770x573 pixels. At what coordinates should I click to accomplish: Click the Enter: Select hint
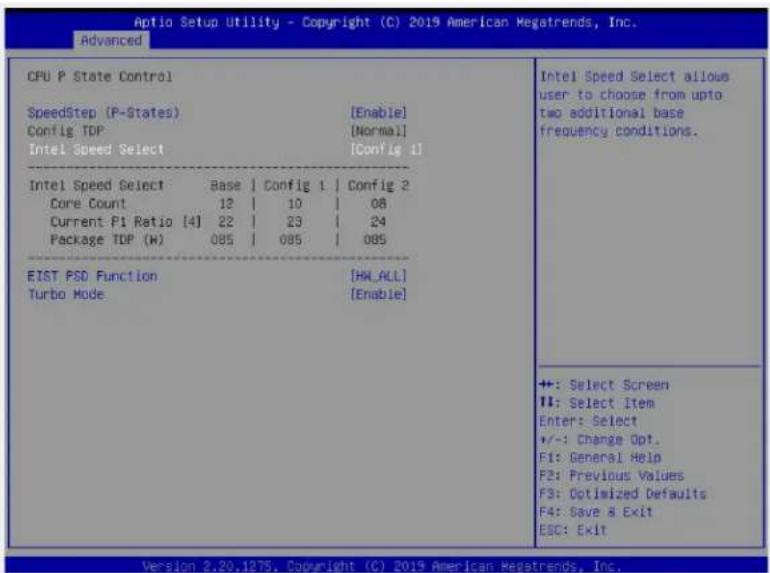588,421
